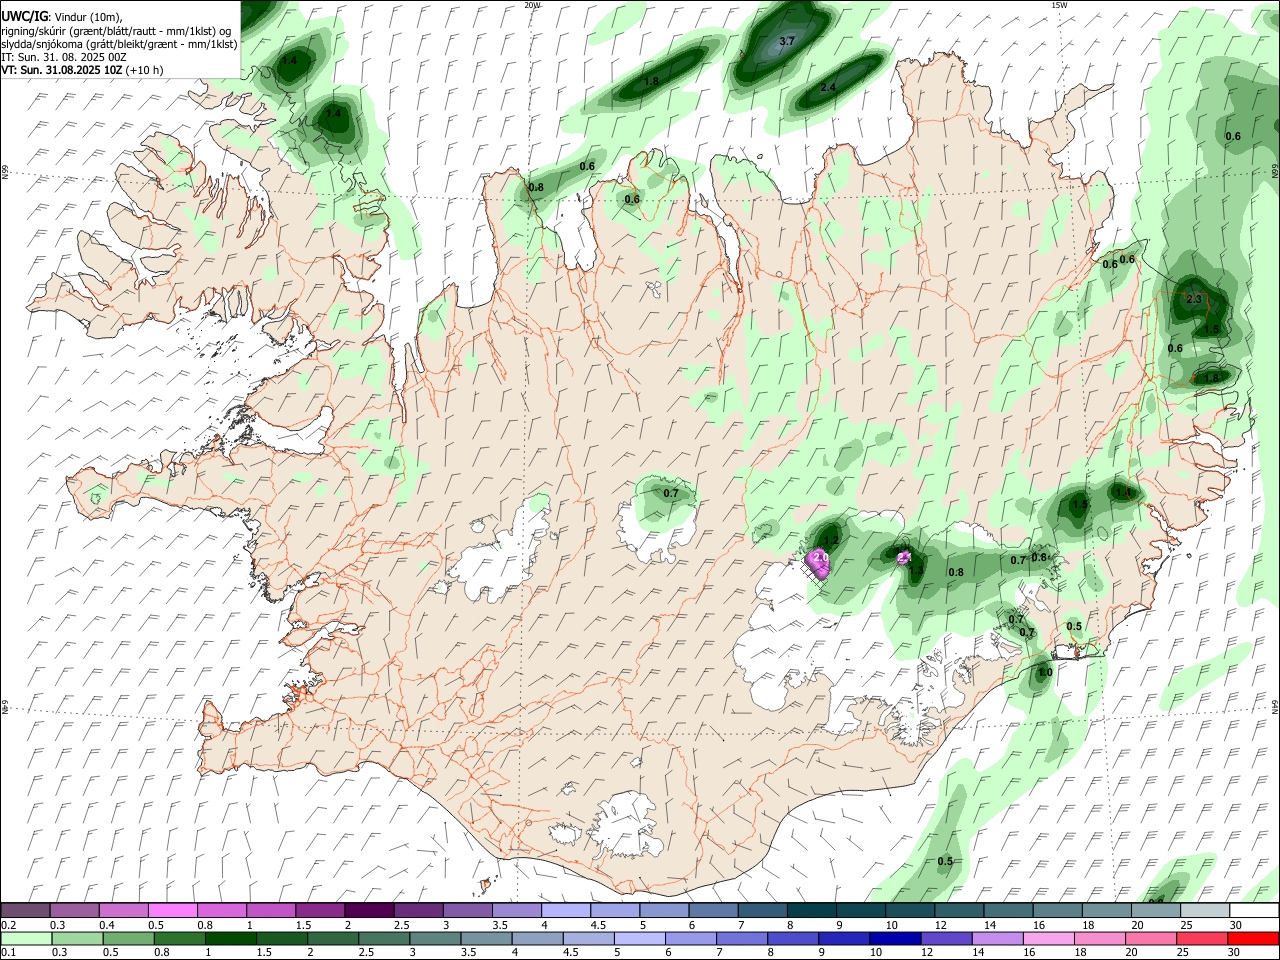Screen dimensions: 1280x960
Task: Pick the dark teal 8–9 swatch, upper legend
Action: coord(812,911)
